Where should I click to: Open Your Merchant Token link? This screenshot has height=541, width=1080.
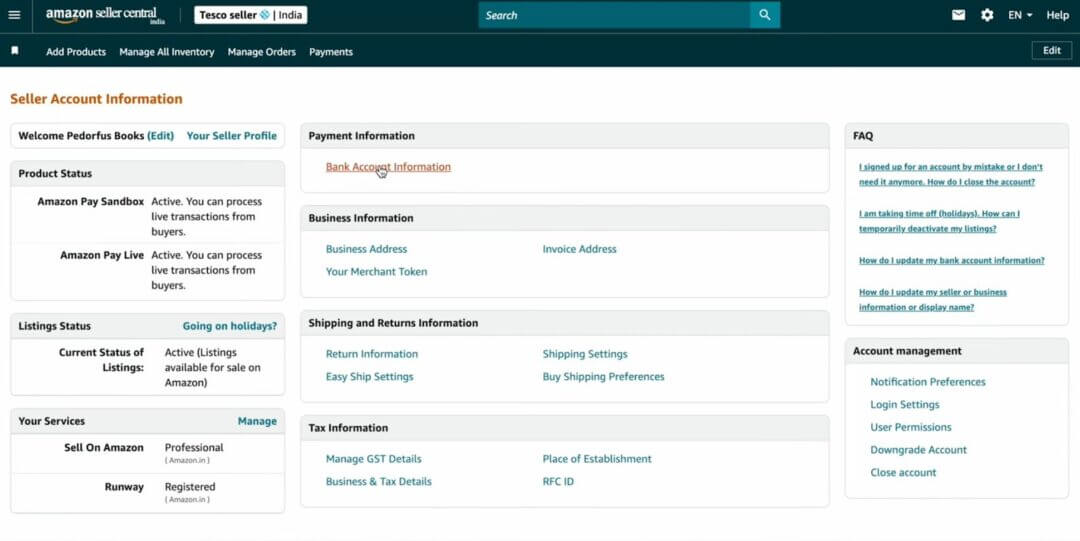376,272
